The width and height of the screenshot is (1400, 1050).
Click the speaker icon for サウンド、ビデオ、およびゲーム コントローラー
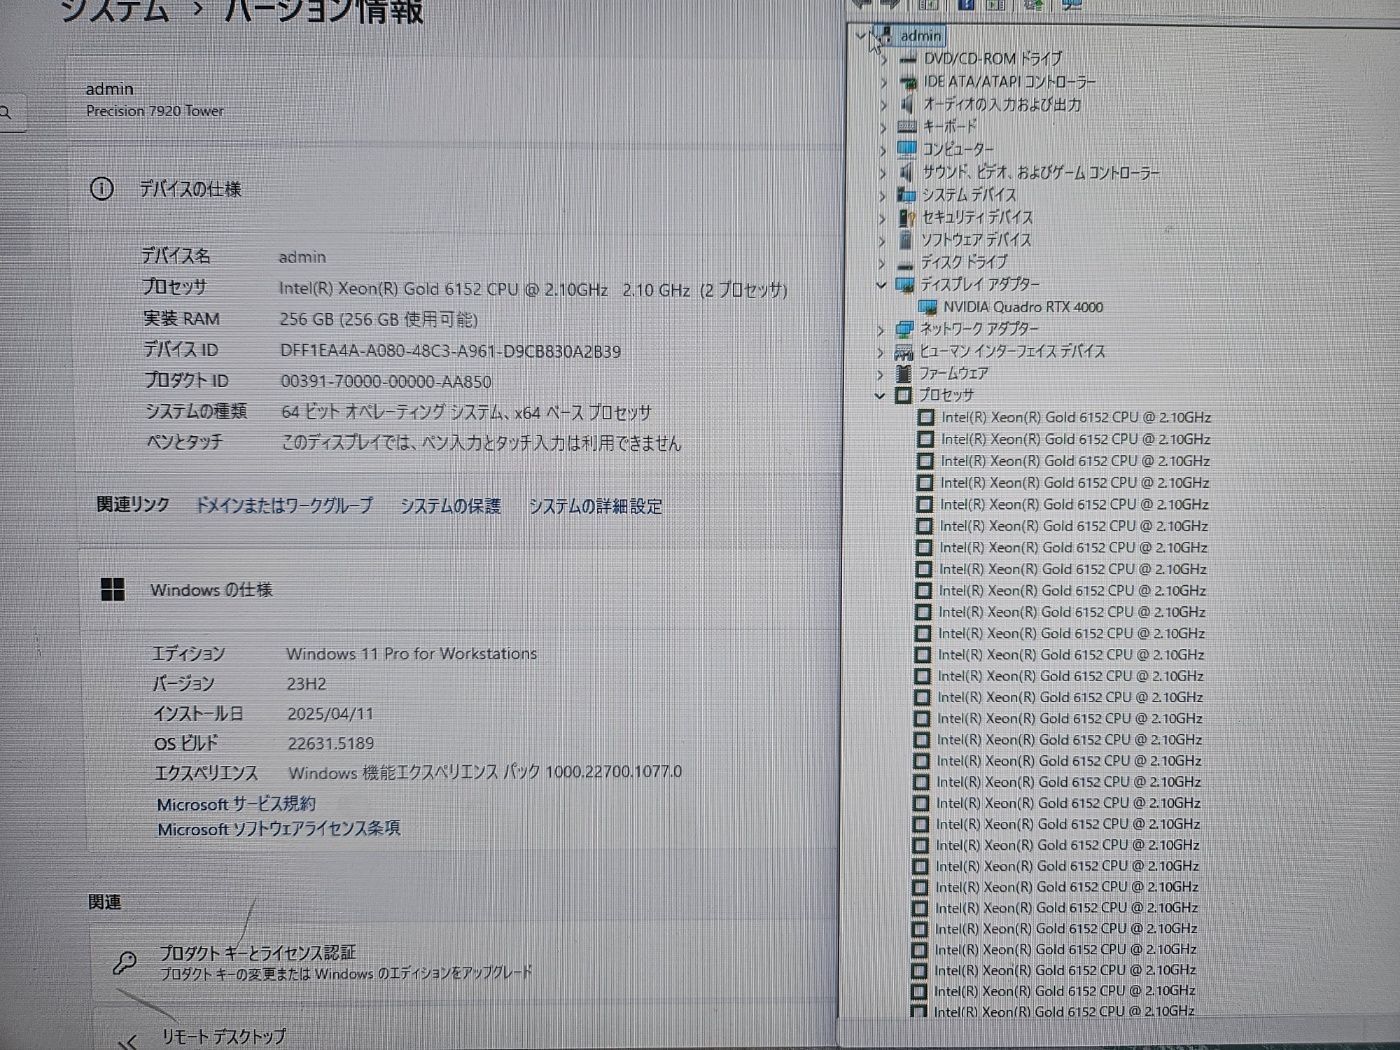tap(907, 172)
